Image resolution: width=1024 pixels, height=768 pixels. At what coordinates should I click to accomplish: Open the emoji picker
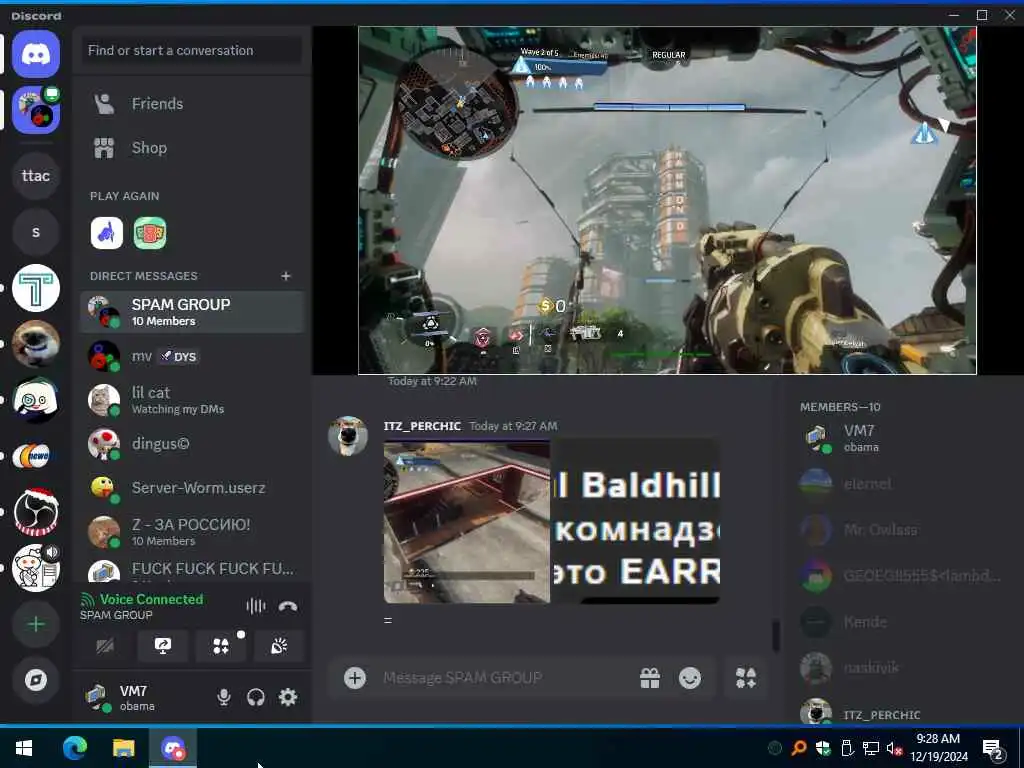click(690, 678)
